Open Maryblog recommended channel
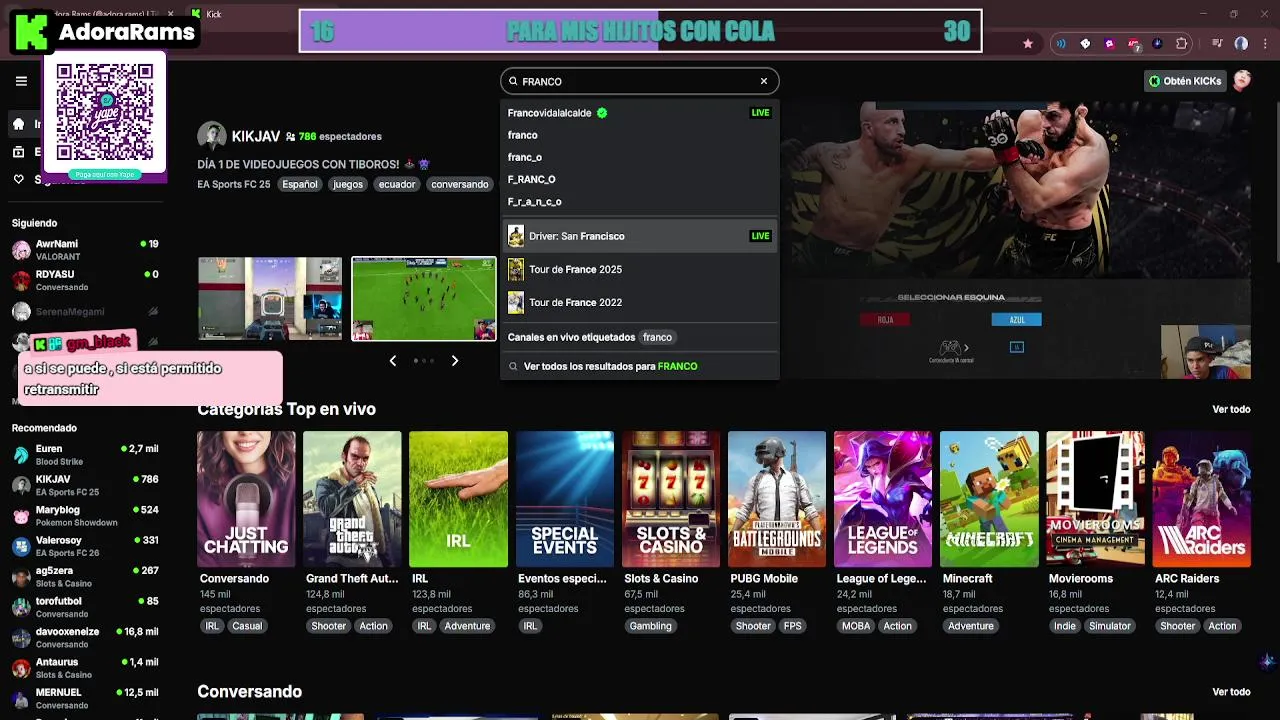Screen dimensions: 1280x720 84,516
